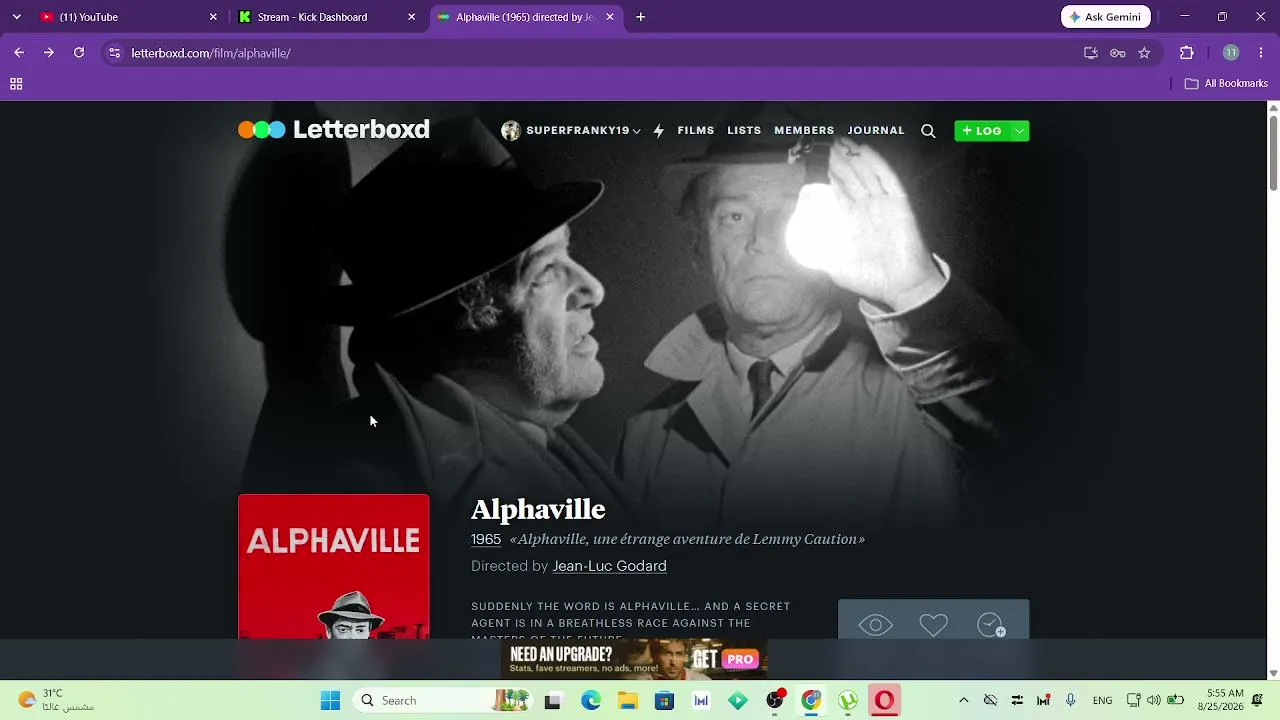Open the Windows Start menu
This screenshot has width=1280, height=720.
(x=330, y=701)
